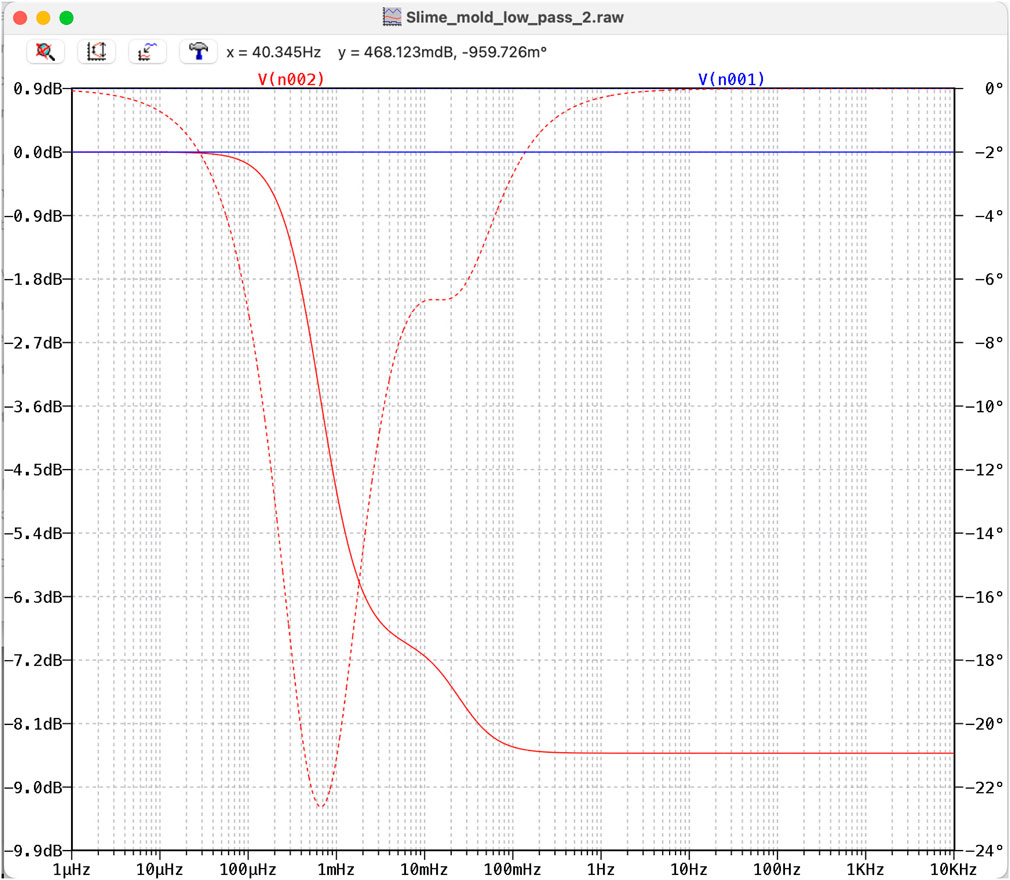Click the autorange axes toolbar icon

click(x=97, y=51)
